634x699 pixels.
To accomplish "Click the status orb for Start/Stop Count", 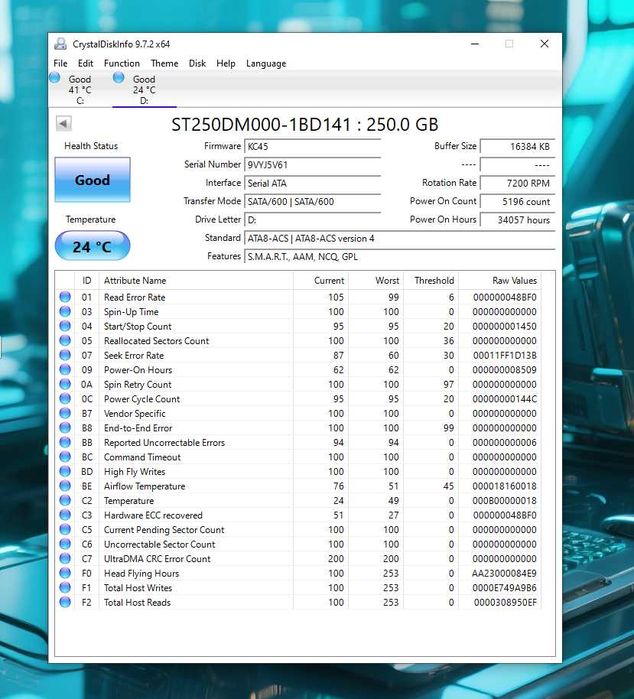I will (65, 326).
